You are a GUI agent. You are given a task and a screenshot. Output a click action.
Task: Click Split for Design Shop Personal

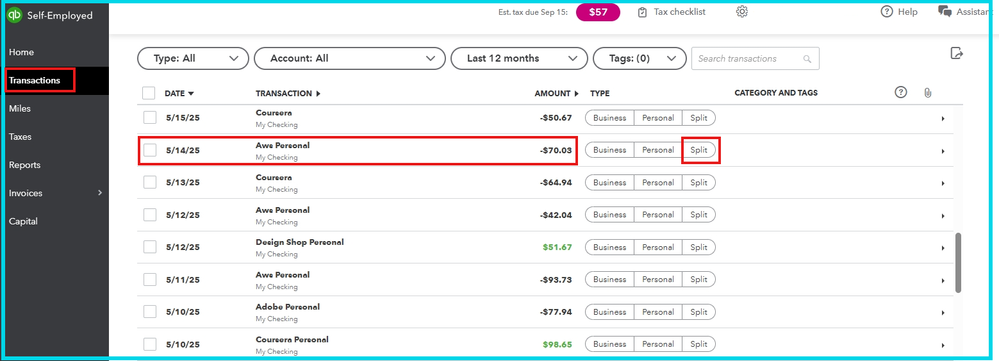click(x=699, y=247)
